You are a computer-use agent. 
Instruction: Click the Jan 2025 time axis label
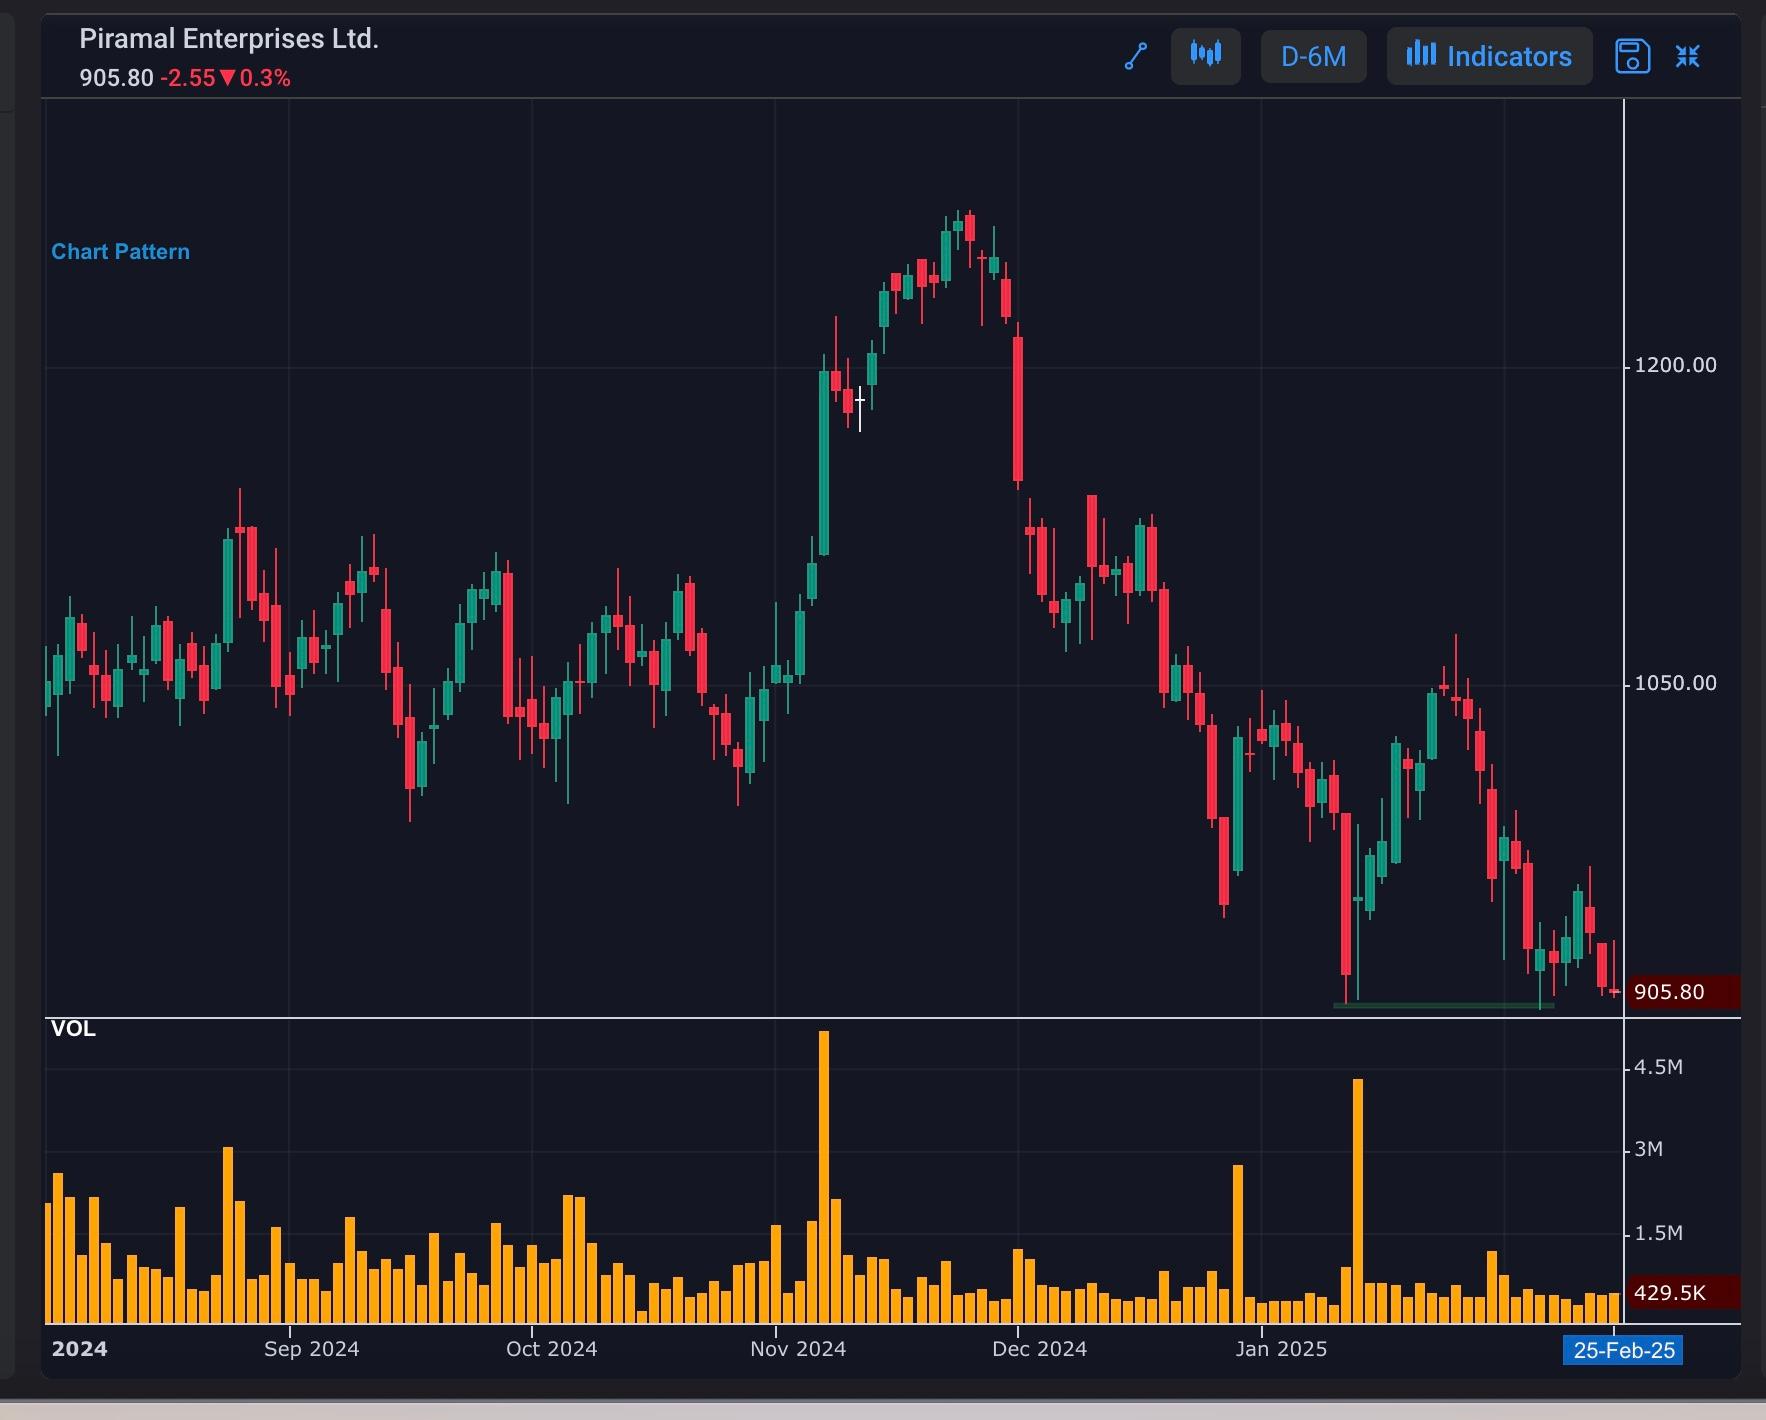(x=1281, y=1349)
